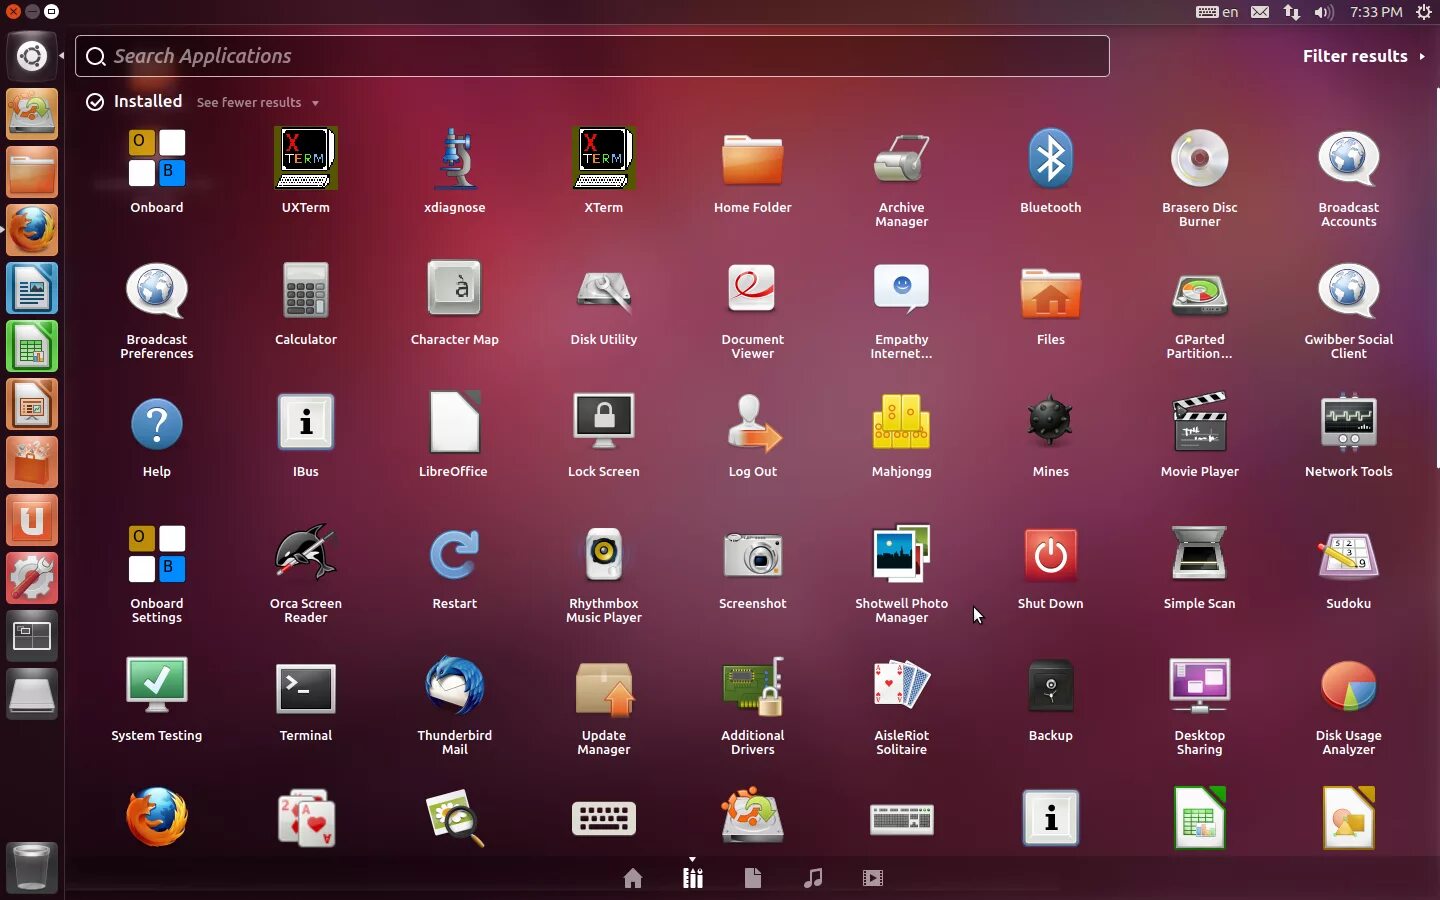
Task: Launch Shotwell Photo Manager
Action: [x=902, y=555]
